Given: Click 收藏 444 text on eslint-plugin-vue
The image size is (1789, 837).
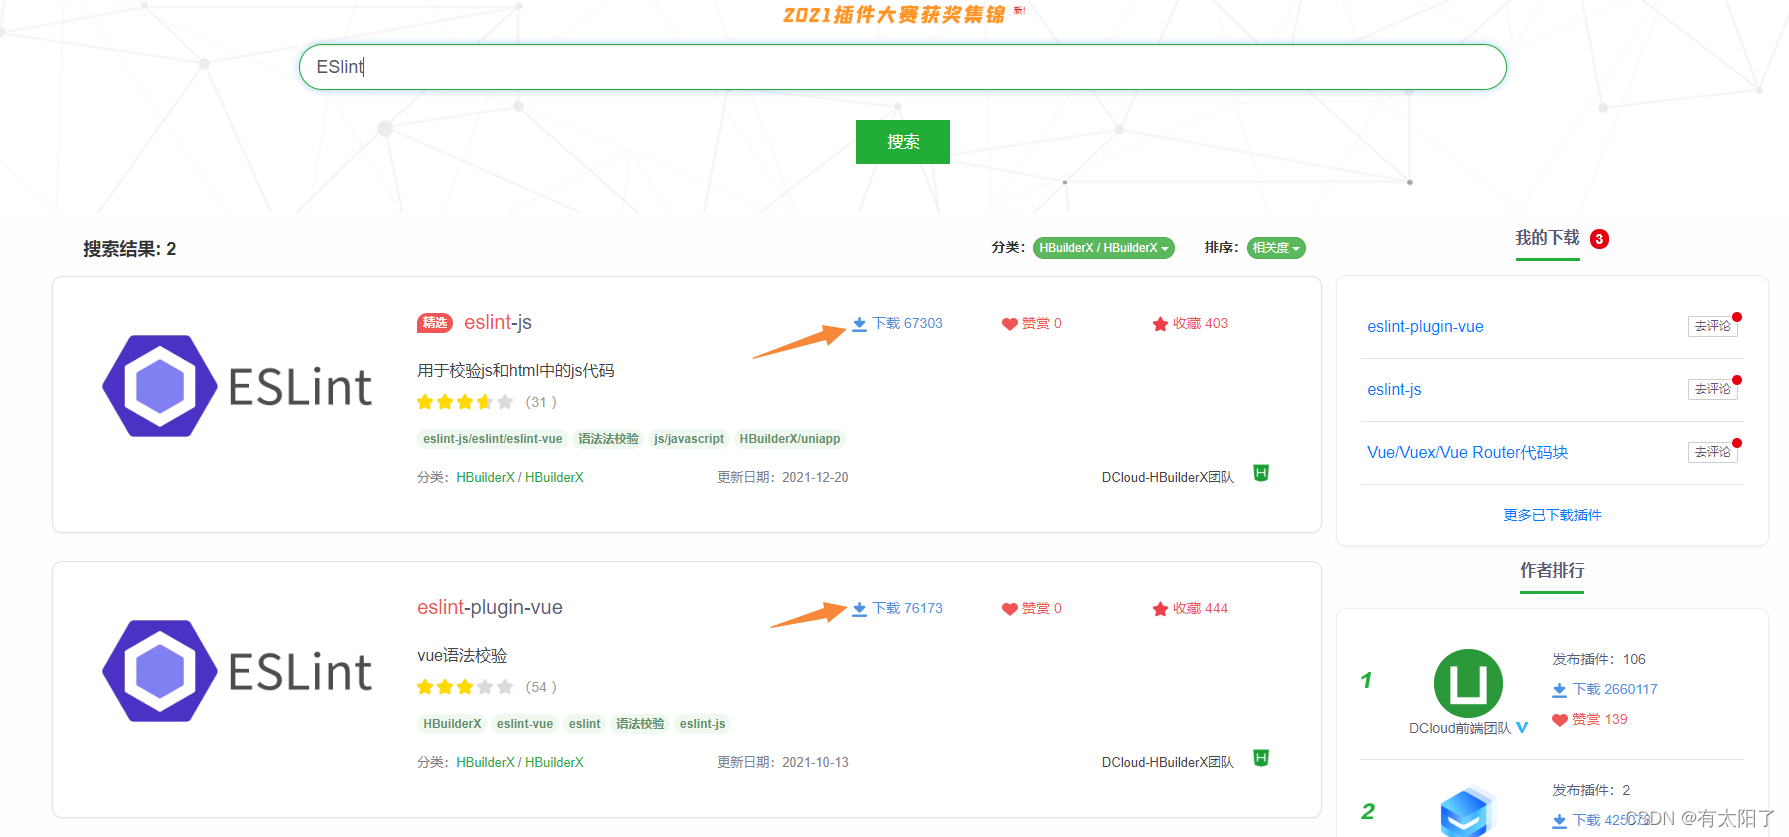Looking at the screenshot, I should pos(1200,608).
